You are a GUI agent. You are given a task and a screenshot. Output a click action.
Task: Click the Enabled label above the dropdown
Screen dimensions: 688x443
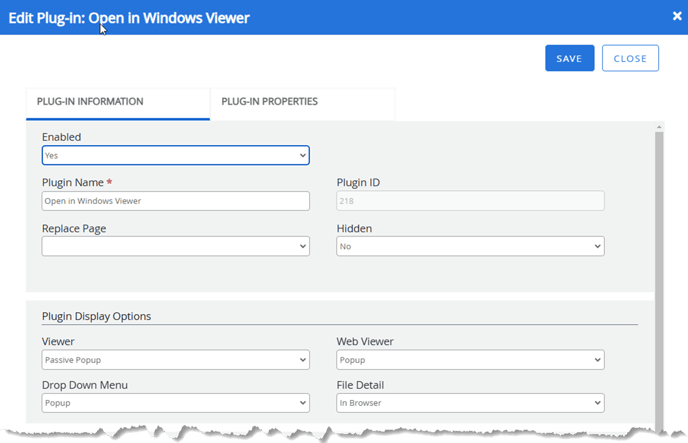(x=62, y=136)
